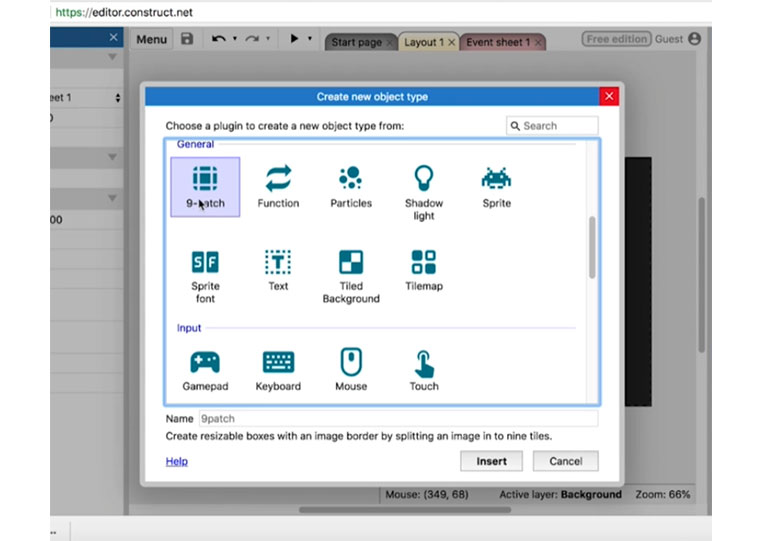Pick the Shadow light plugin
The height and width of the screenshot is (541, 763).
pos(424,193)
